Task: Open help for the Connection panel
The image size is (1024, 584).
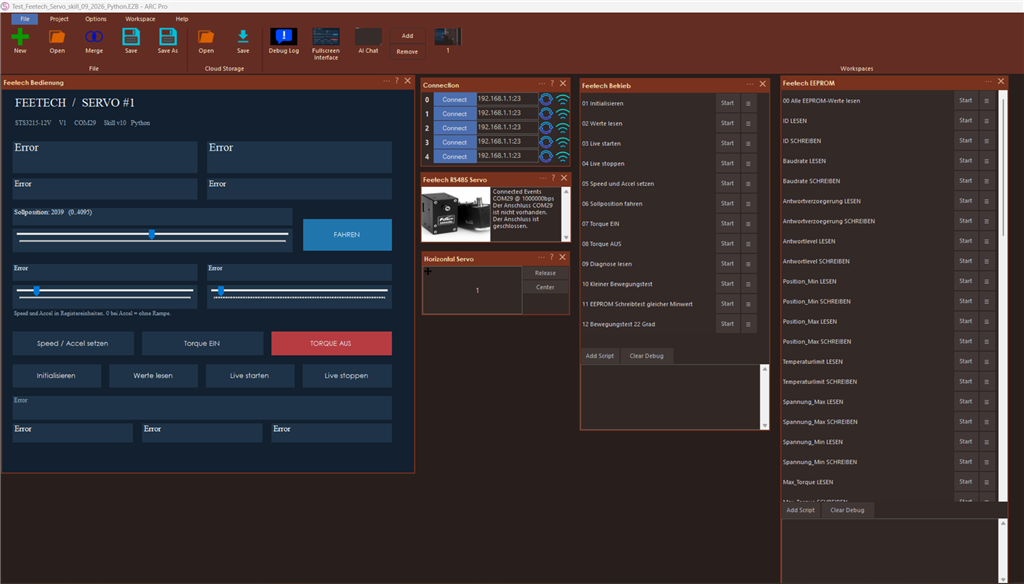Action: click(x=552, y=84)
